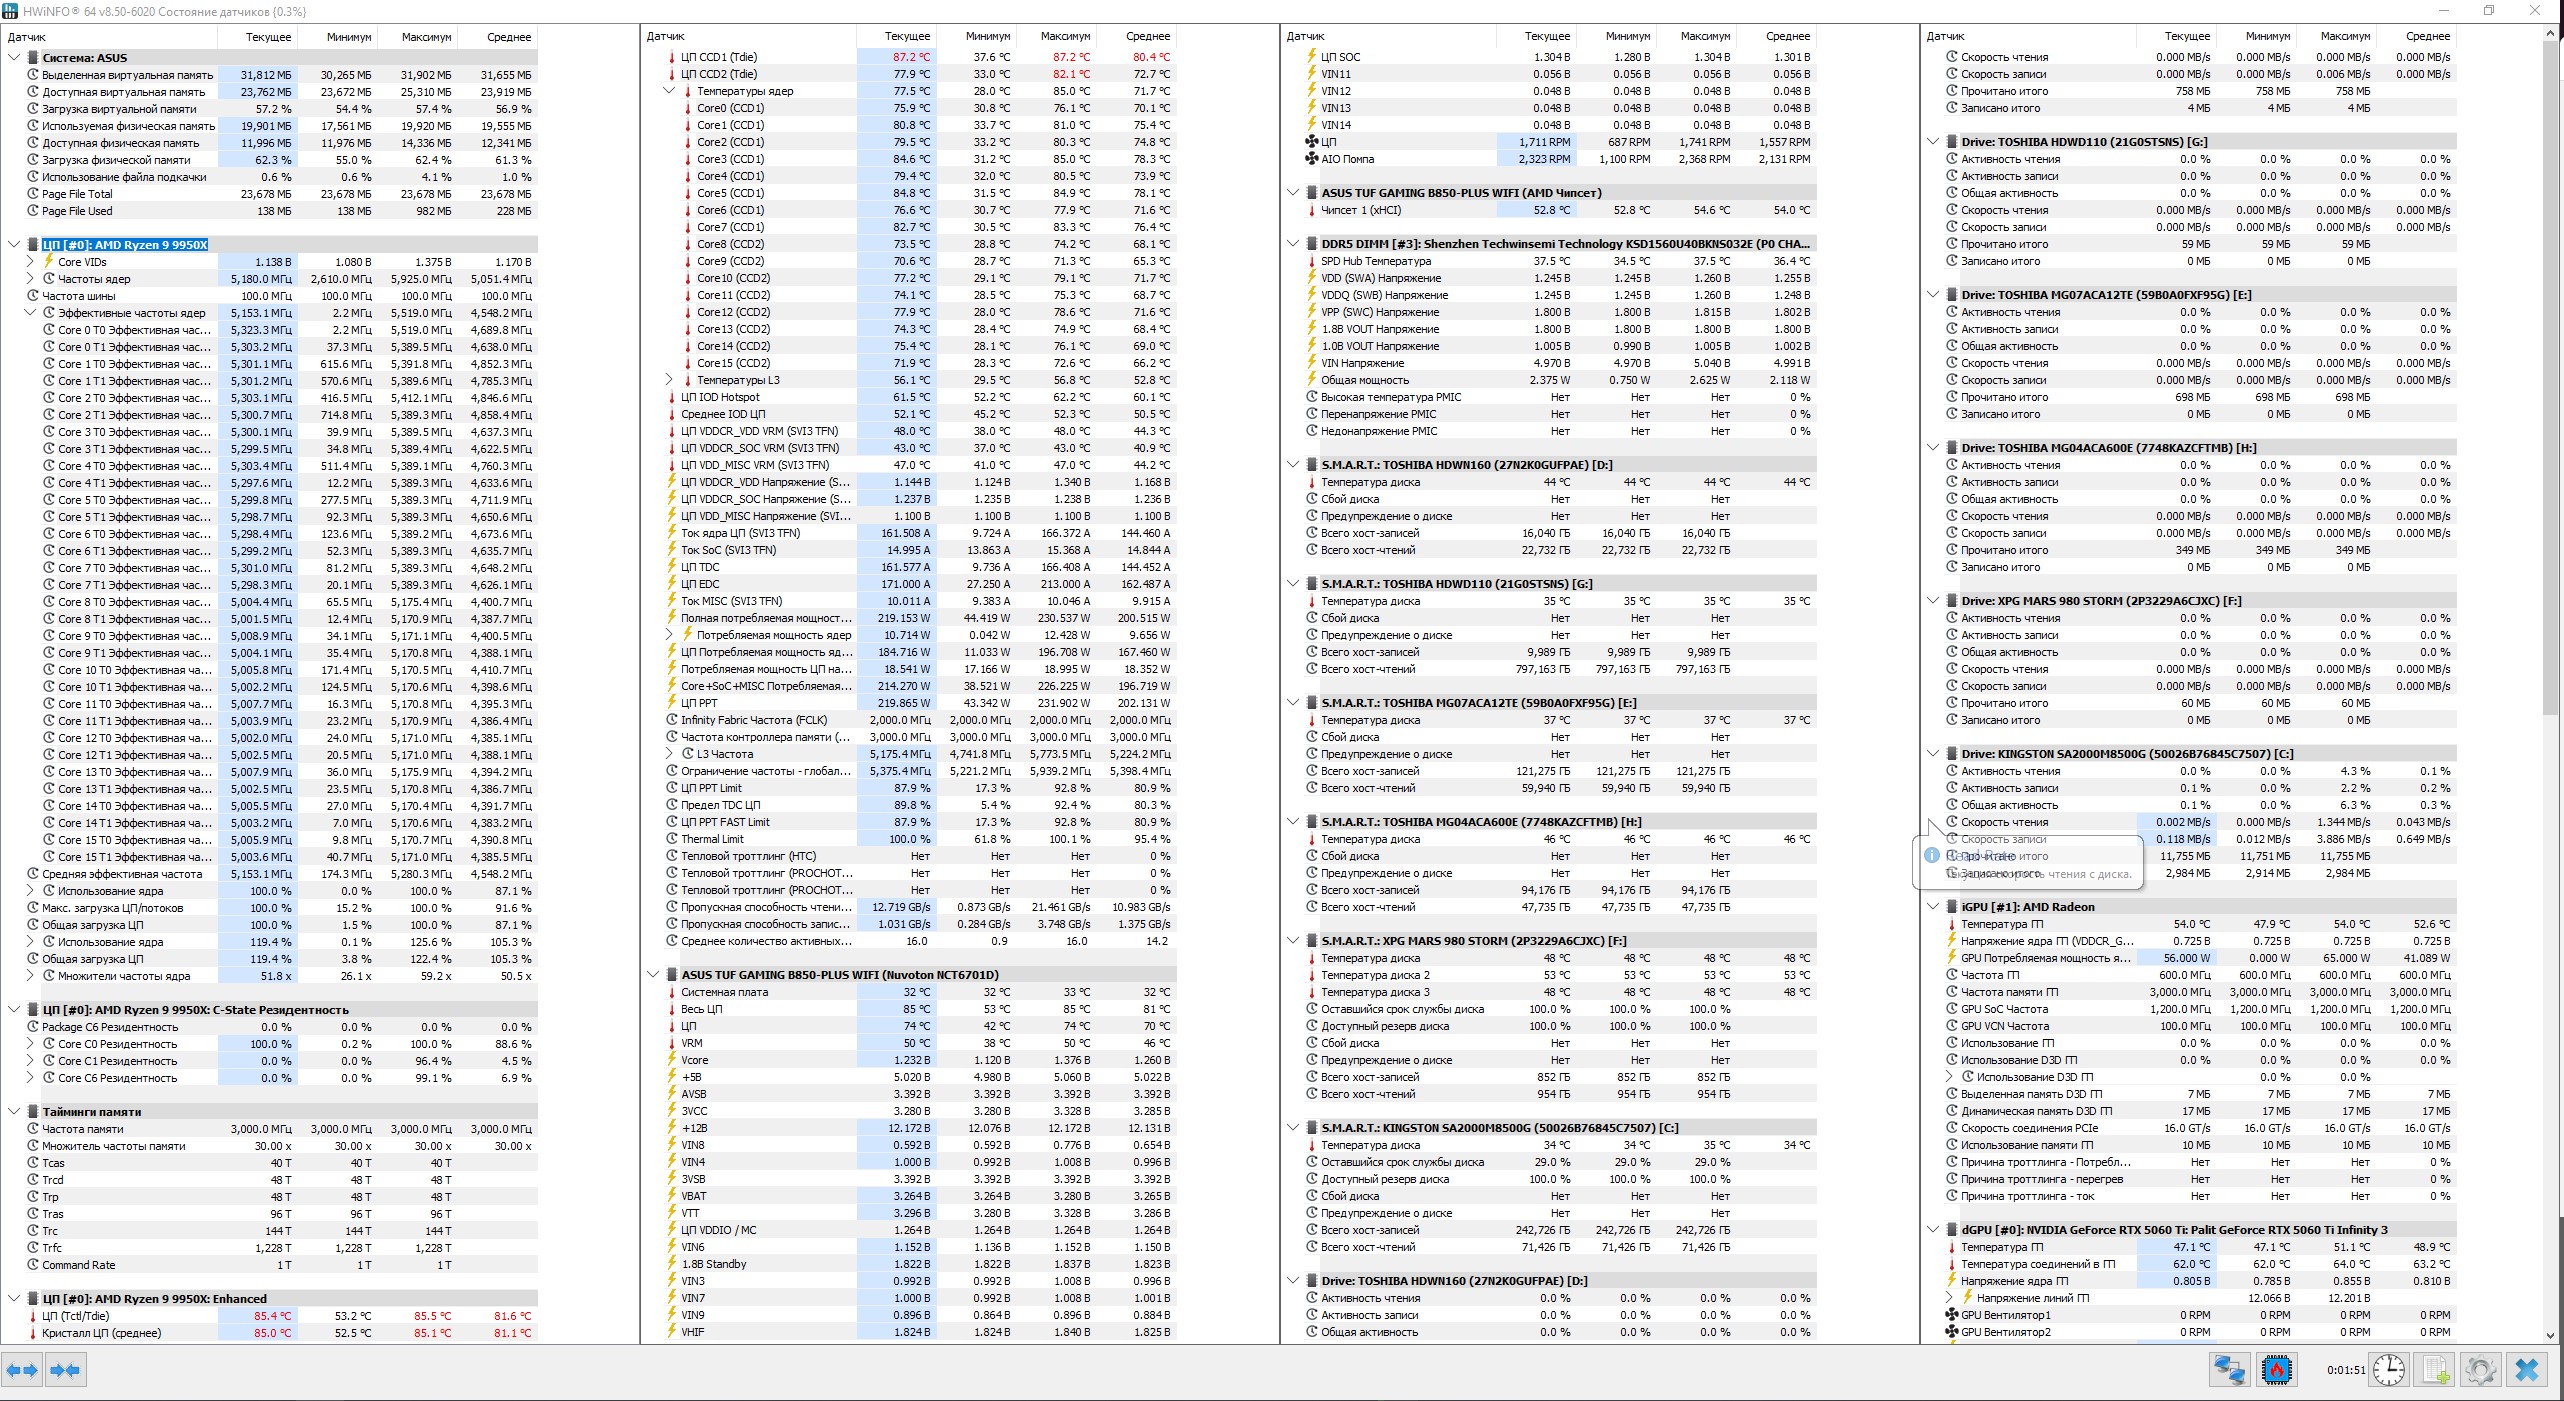This screenshot has width=2564, height=1401.
Task: Collapse the Nuvoton NCT6701D group
Action: point(653,975)
